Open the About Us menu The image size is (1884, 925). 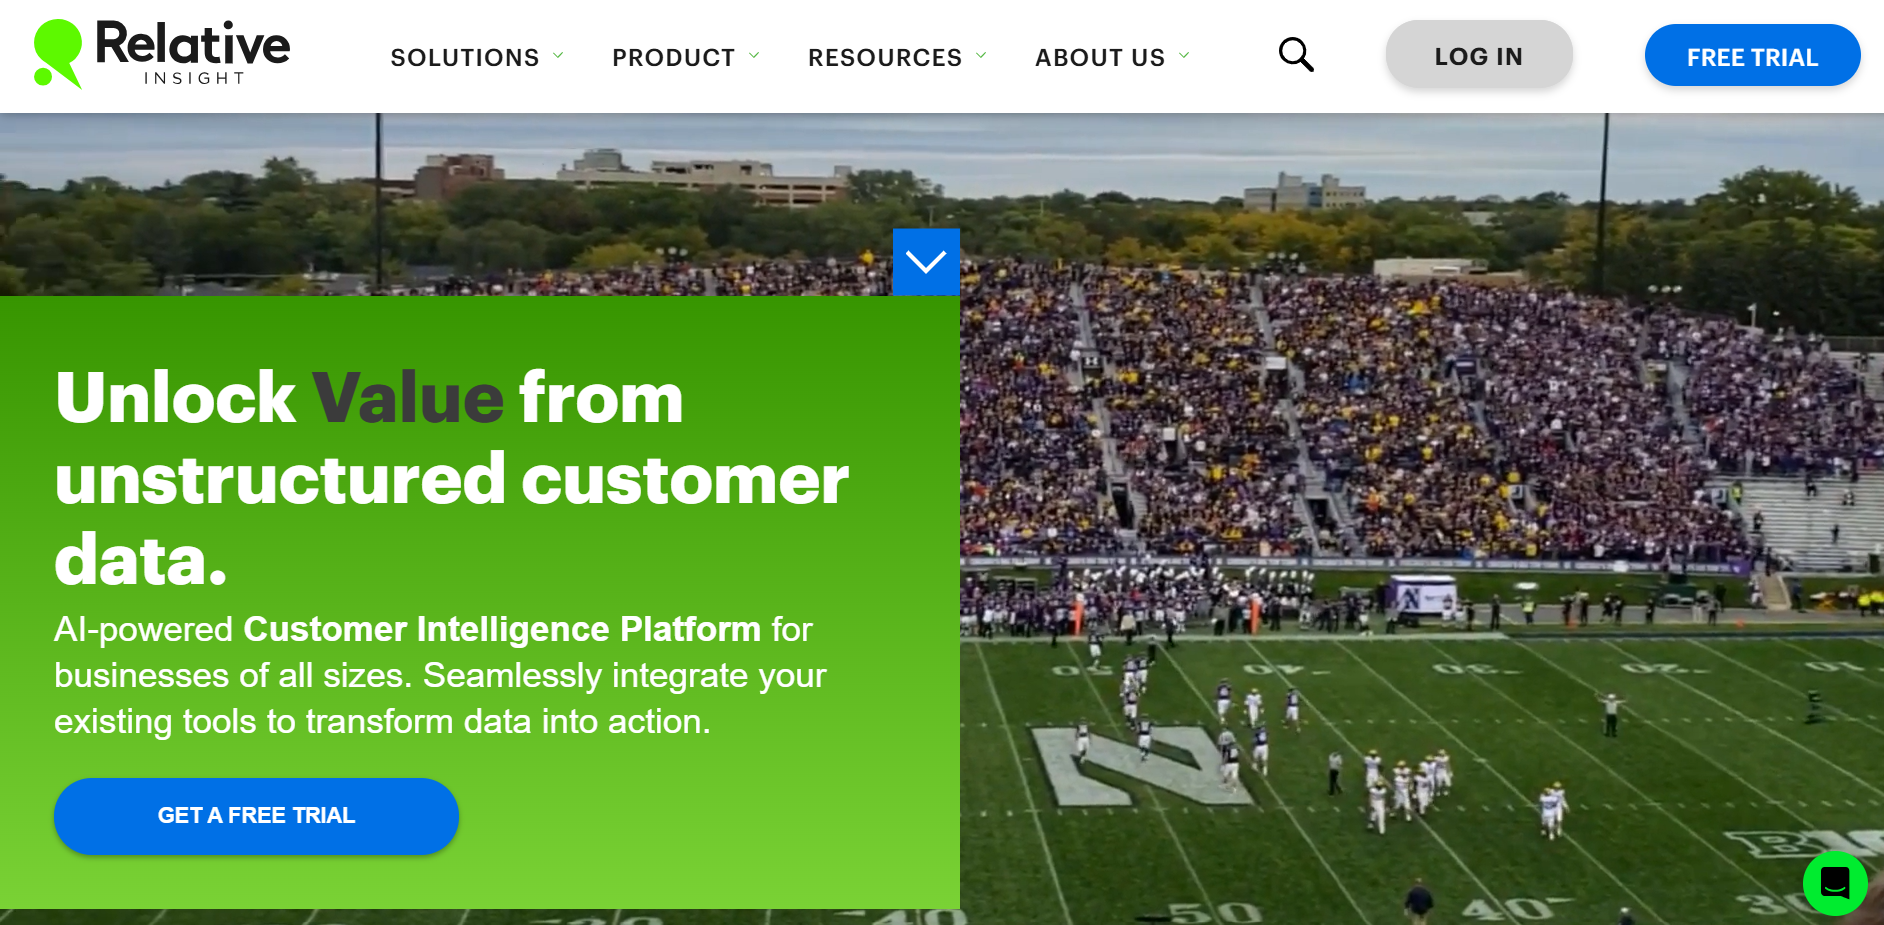(1100, 58)
